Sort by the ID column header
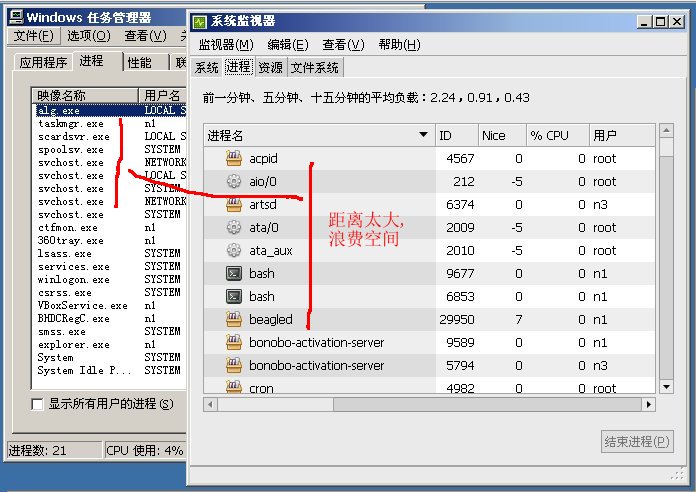696x492 pixels. point(457,135)
